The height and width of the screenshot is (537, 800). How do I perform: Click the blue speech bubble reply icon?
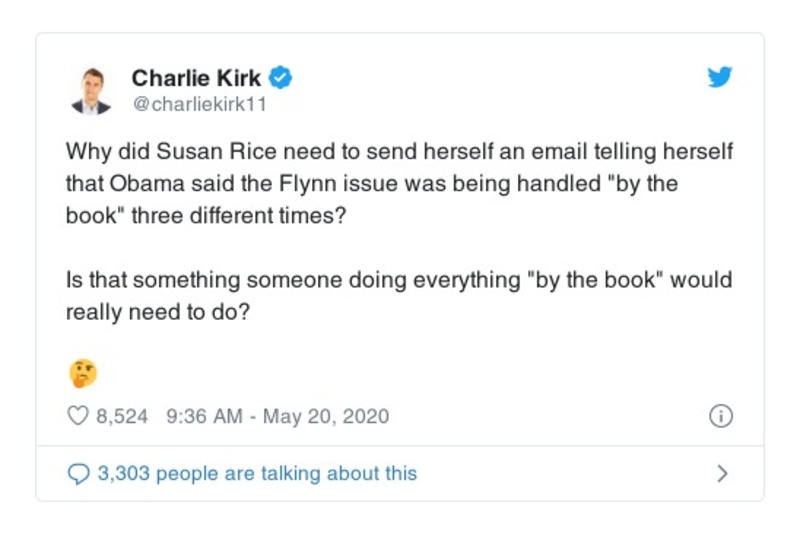[x=77, y=473]
